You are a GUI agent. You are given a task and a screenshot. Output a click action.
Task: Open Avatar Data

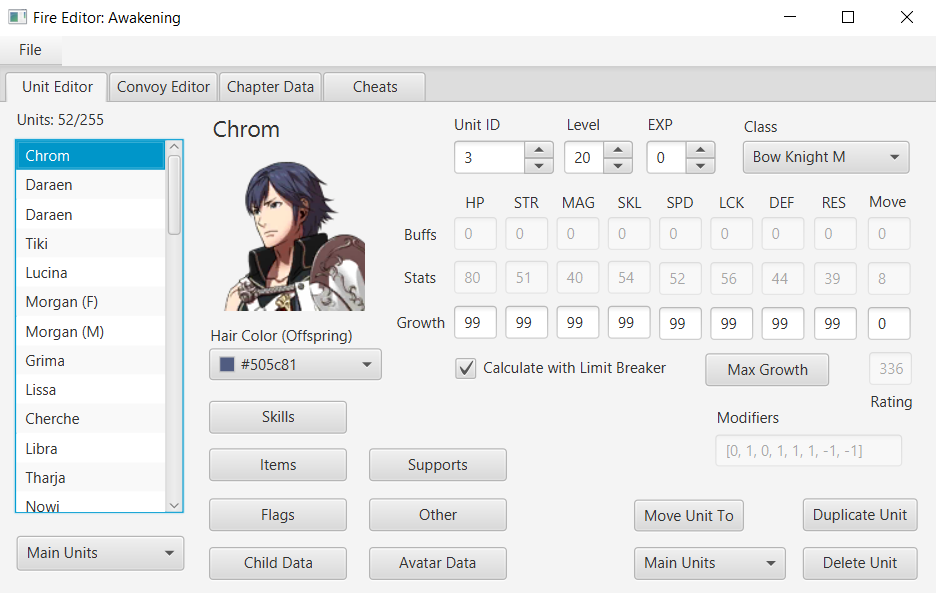438,563
